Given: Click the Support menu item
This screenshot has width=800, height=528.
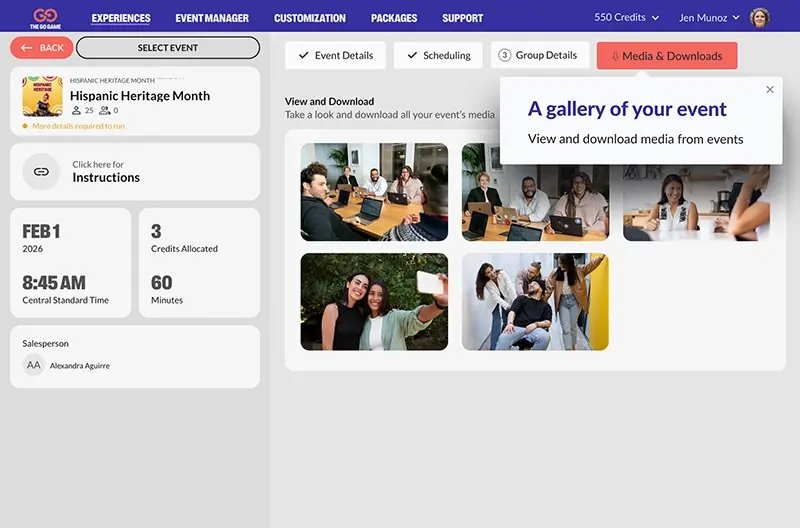Looking at the screenshot, I should pyautogui.click(x=462, y=18).
